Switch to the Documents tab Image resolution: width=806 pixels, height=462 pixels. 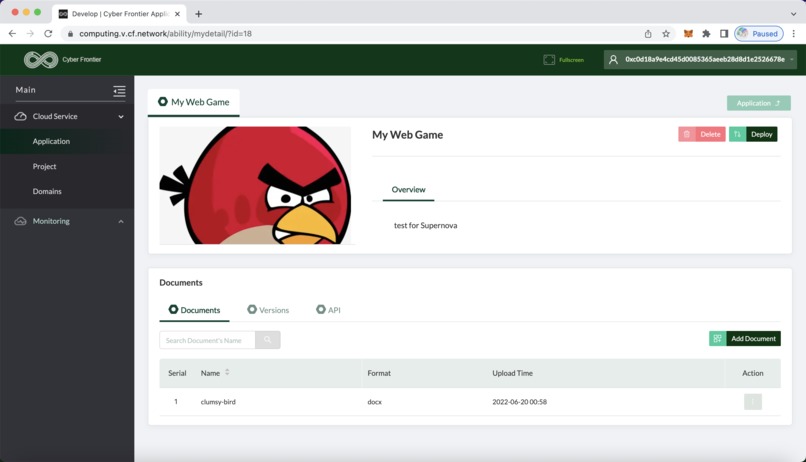pyautogui.click(x=194, y=310)
